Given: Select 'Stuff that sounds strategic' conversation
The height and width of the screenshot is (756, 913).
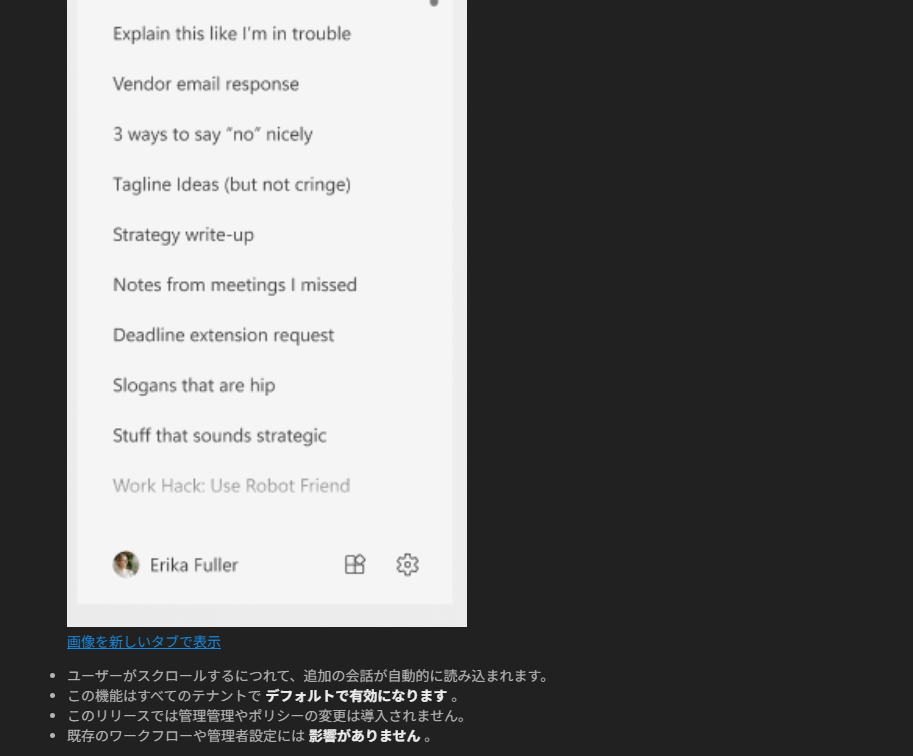Looking at the screenshot, I should tap(220, 436).
